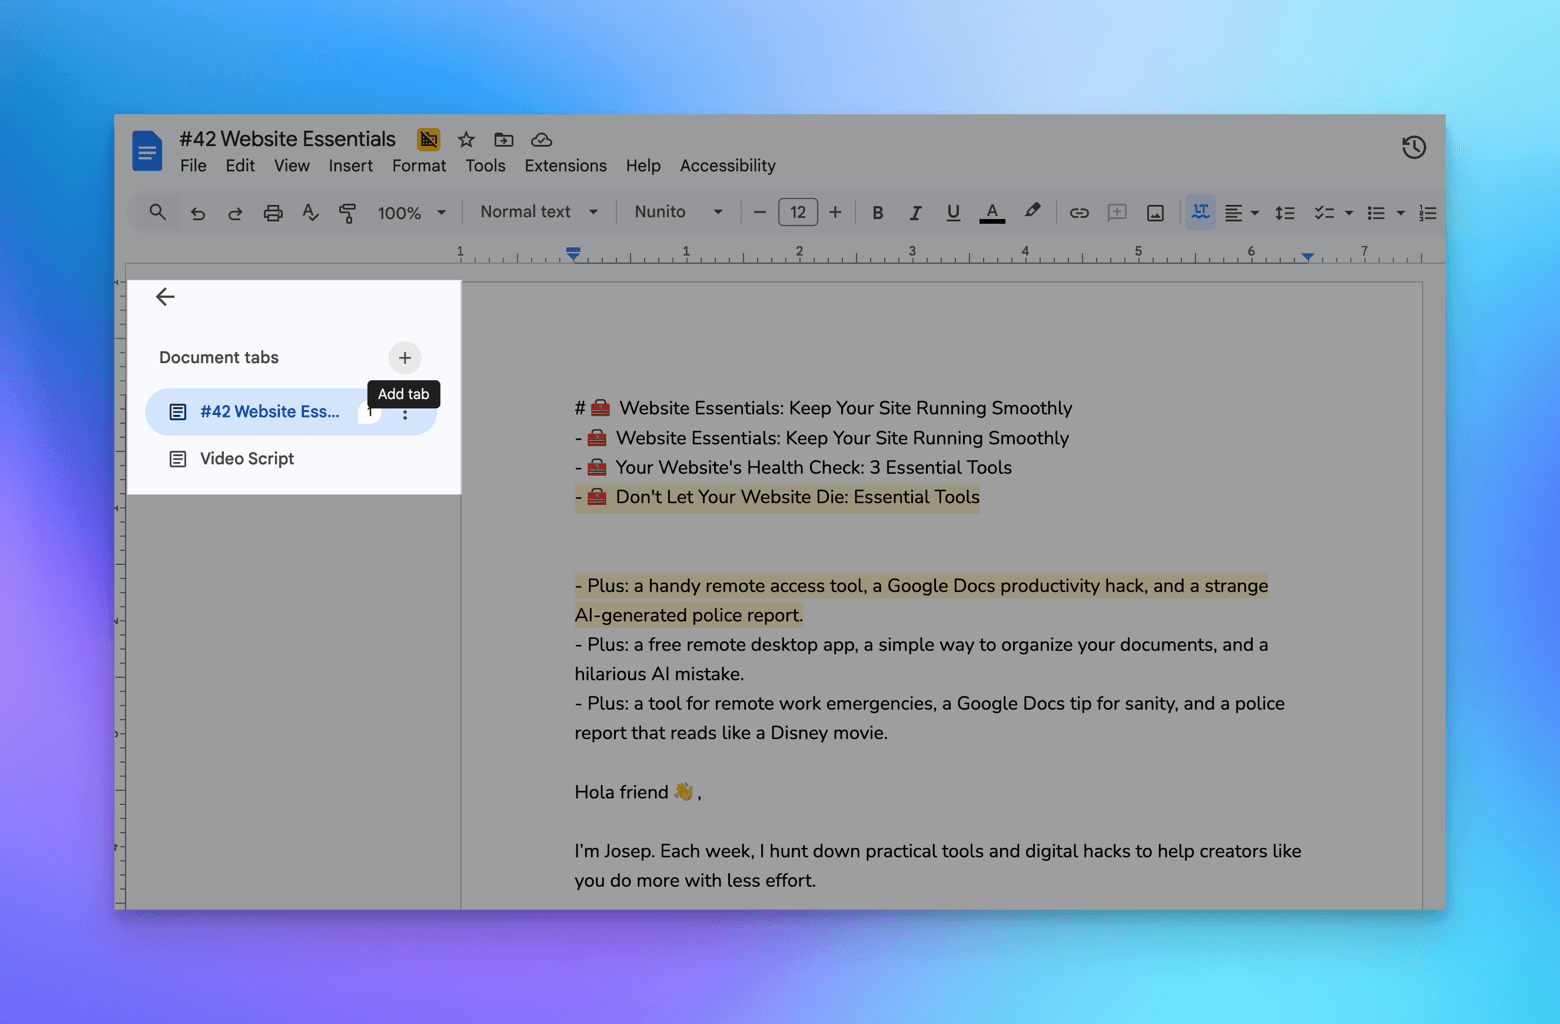Open the Extensions menu
1560x1024 pixels.
pyautogui.click(x=565, y=165)
